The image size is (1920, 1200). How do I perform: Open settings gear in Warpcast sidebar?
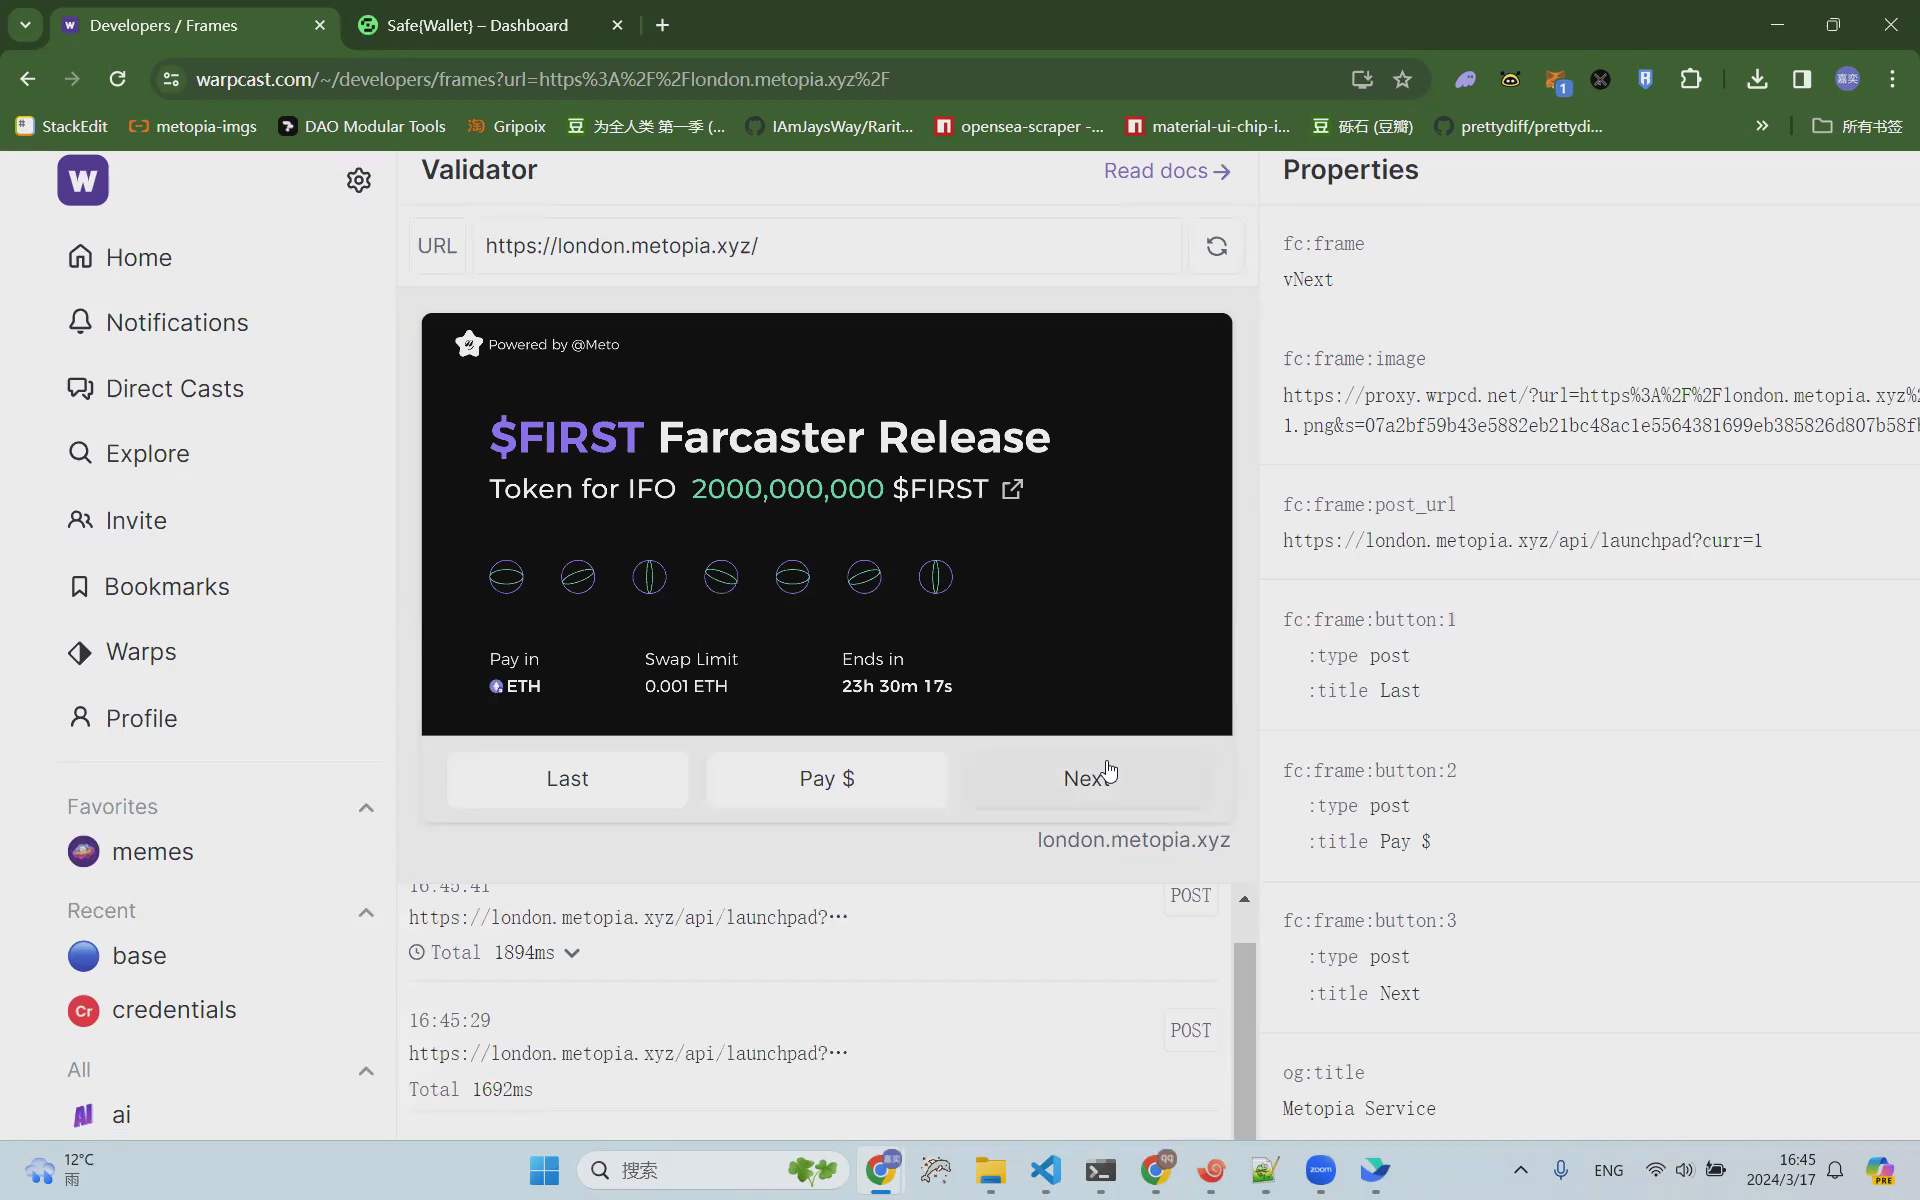(359, 180)
